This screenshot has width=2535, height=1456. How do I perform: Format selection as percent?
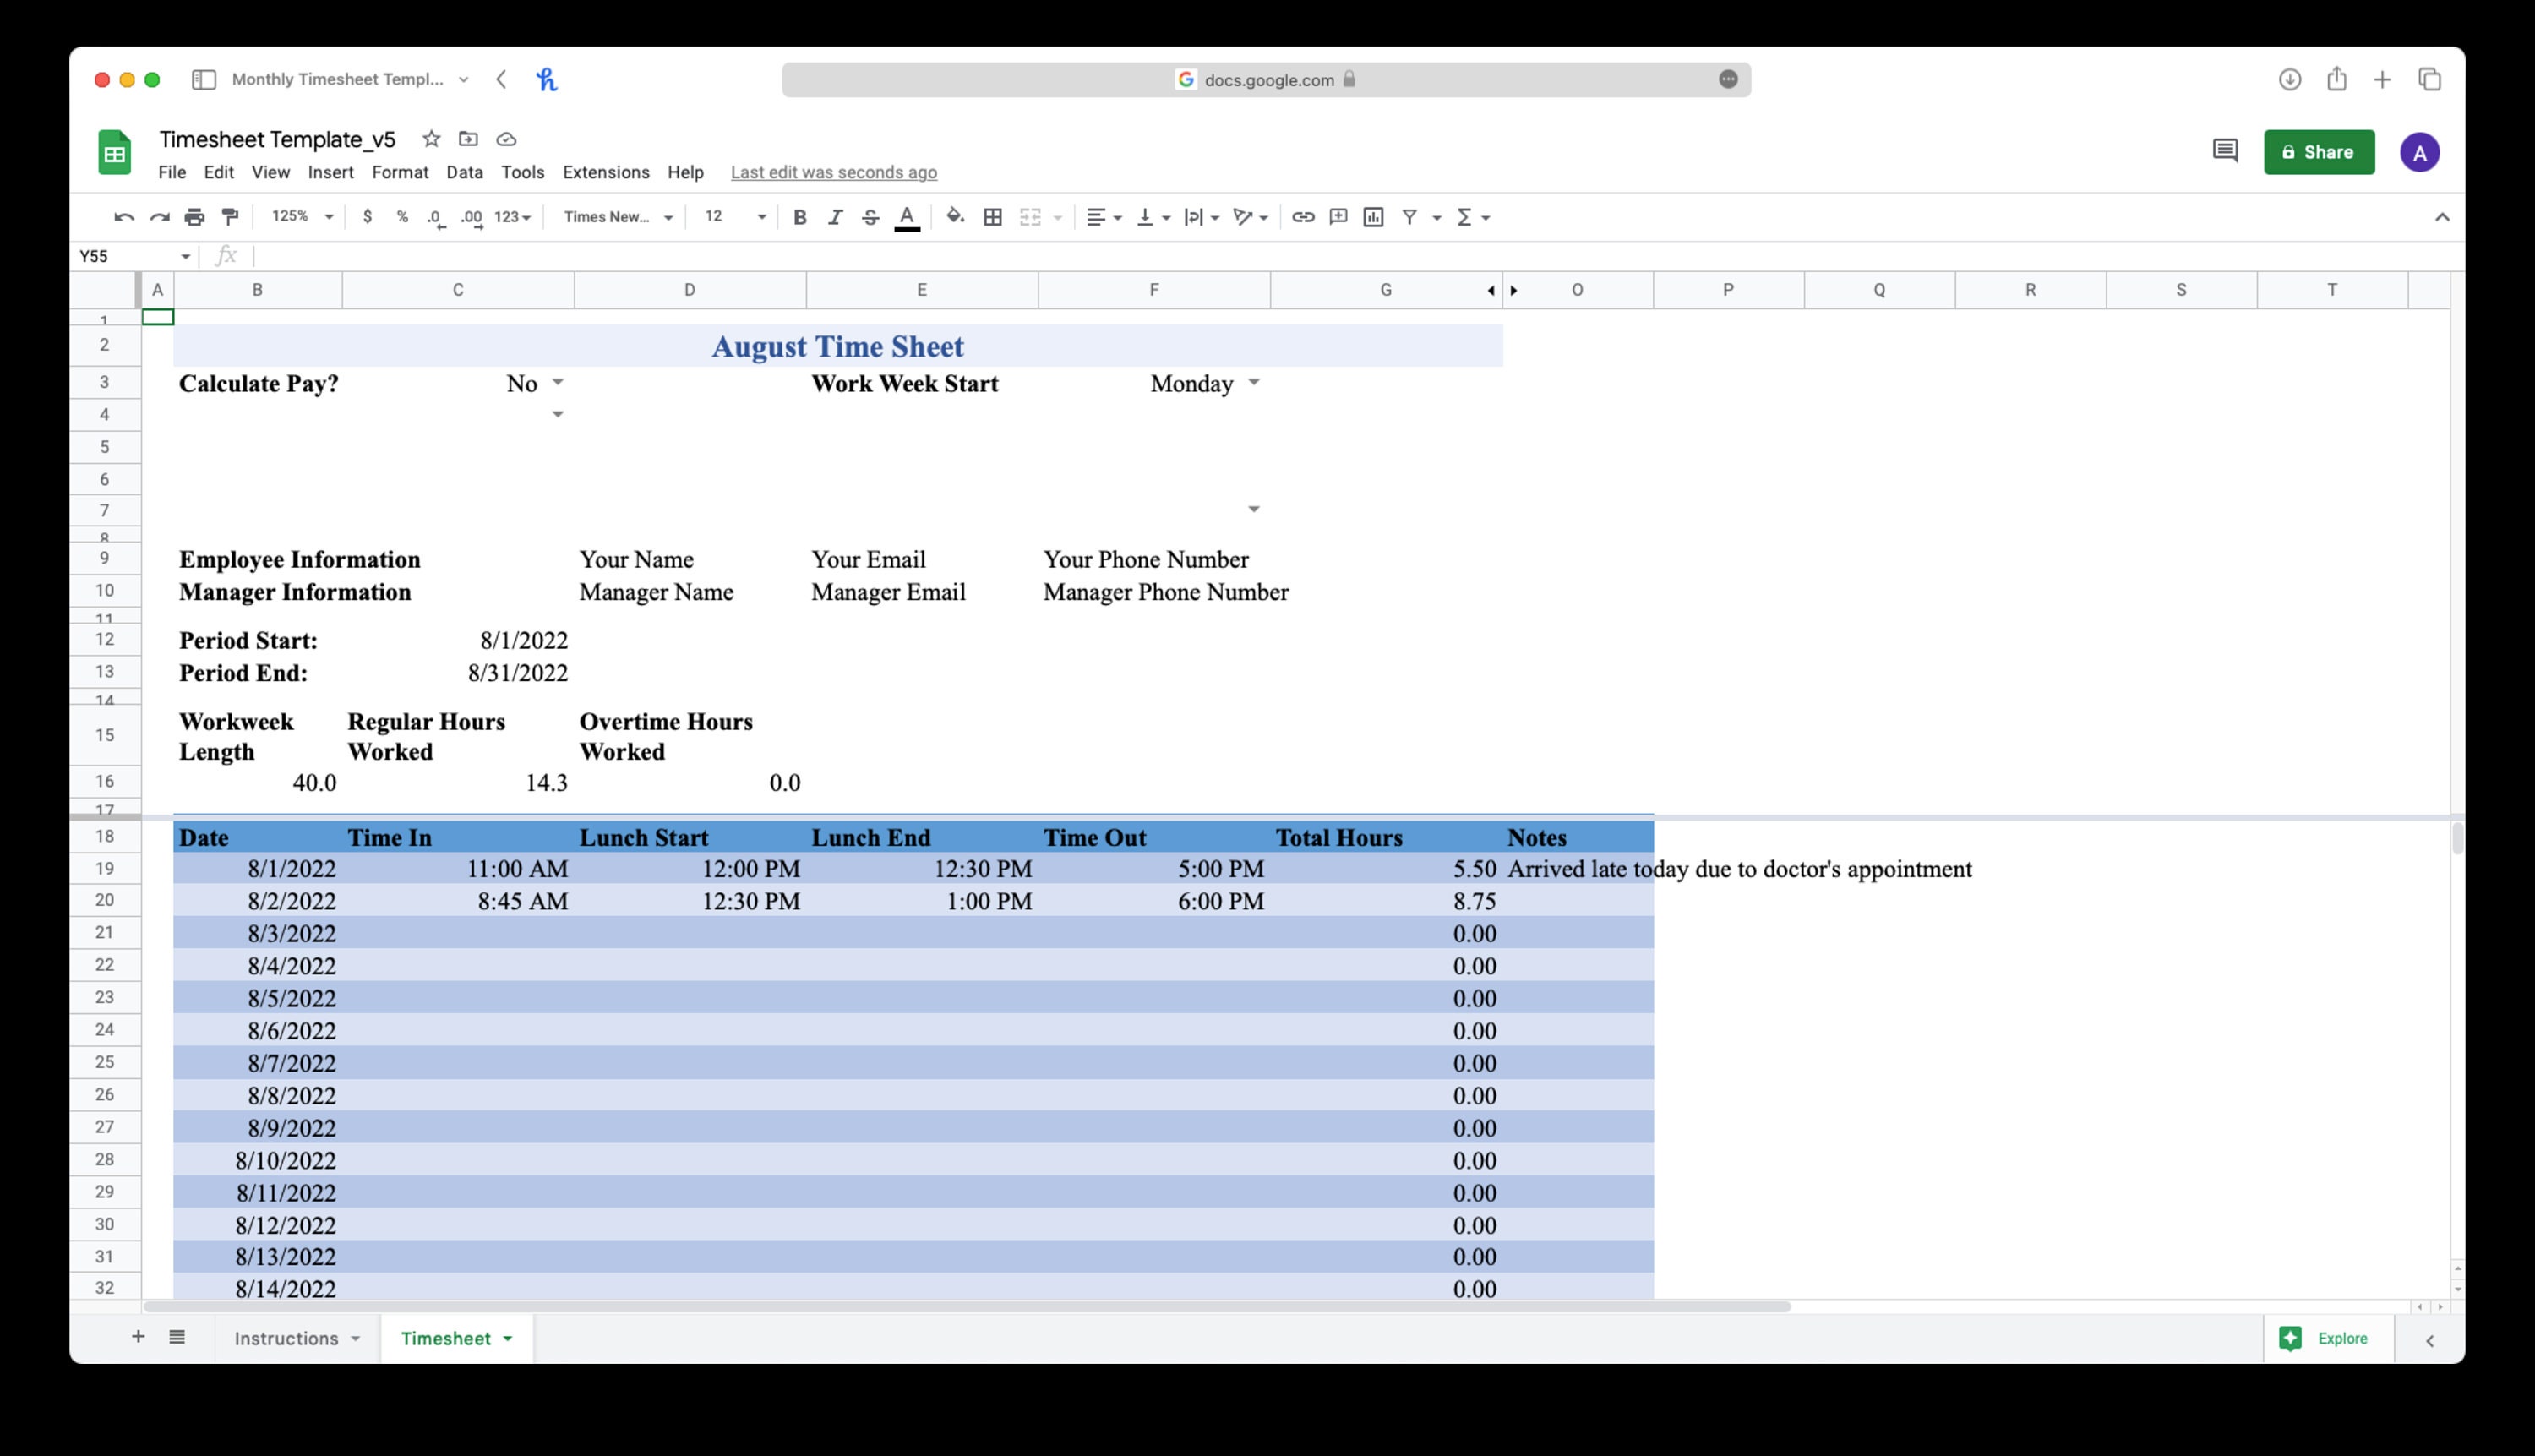403,216
